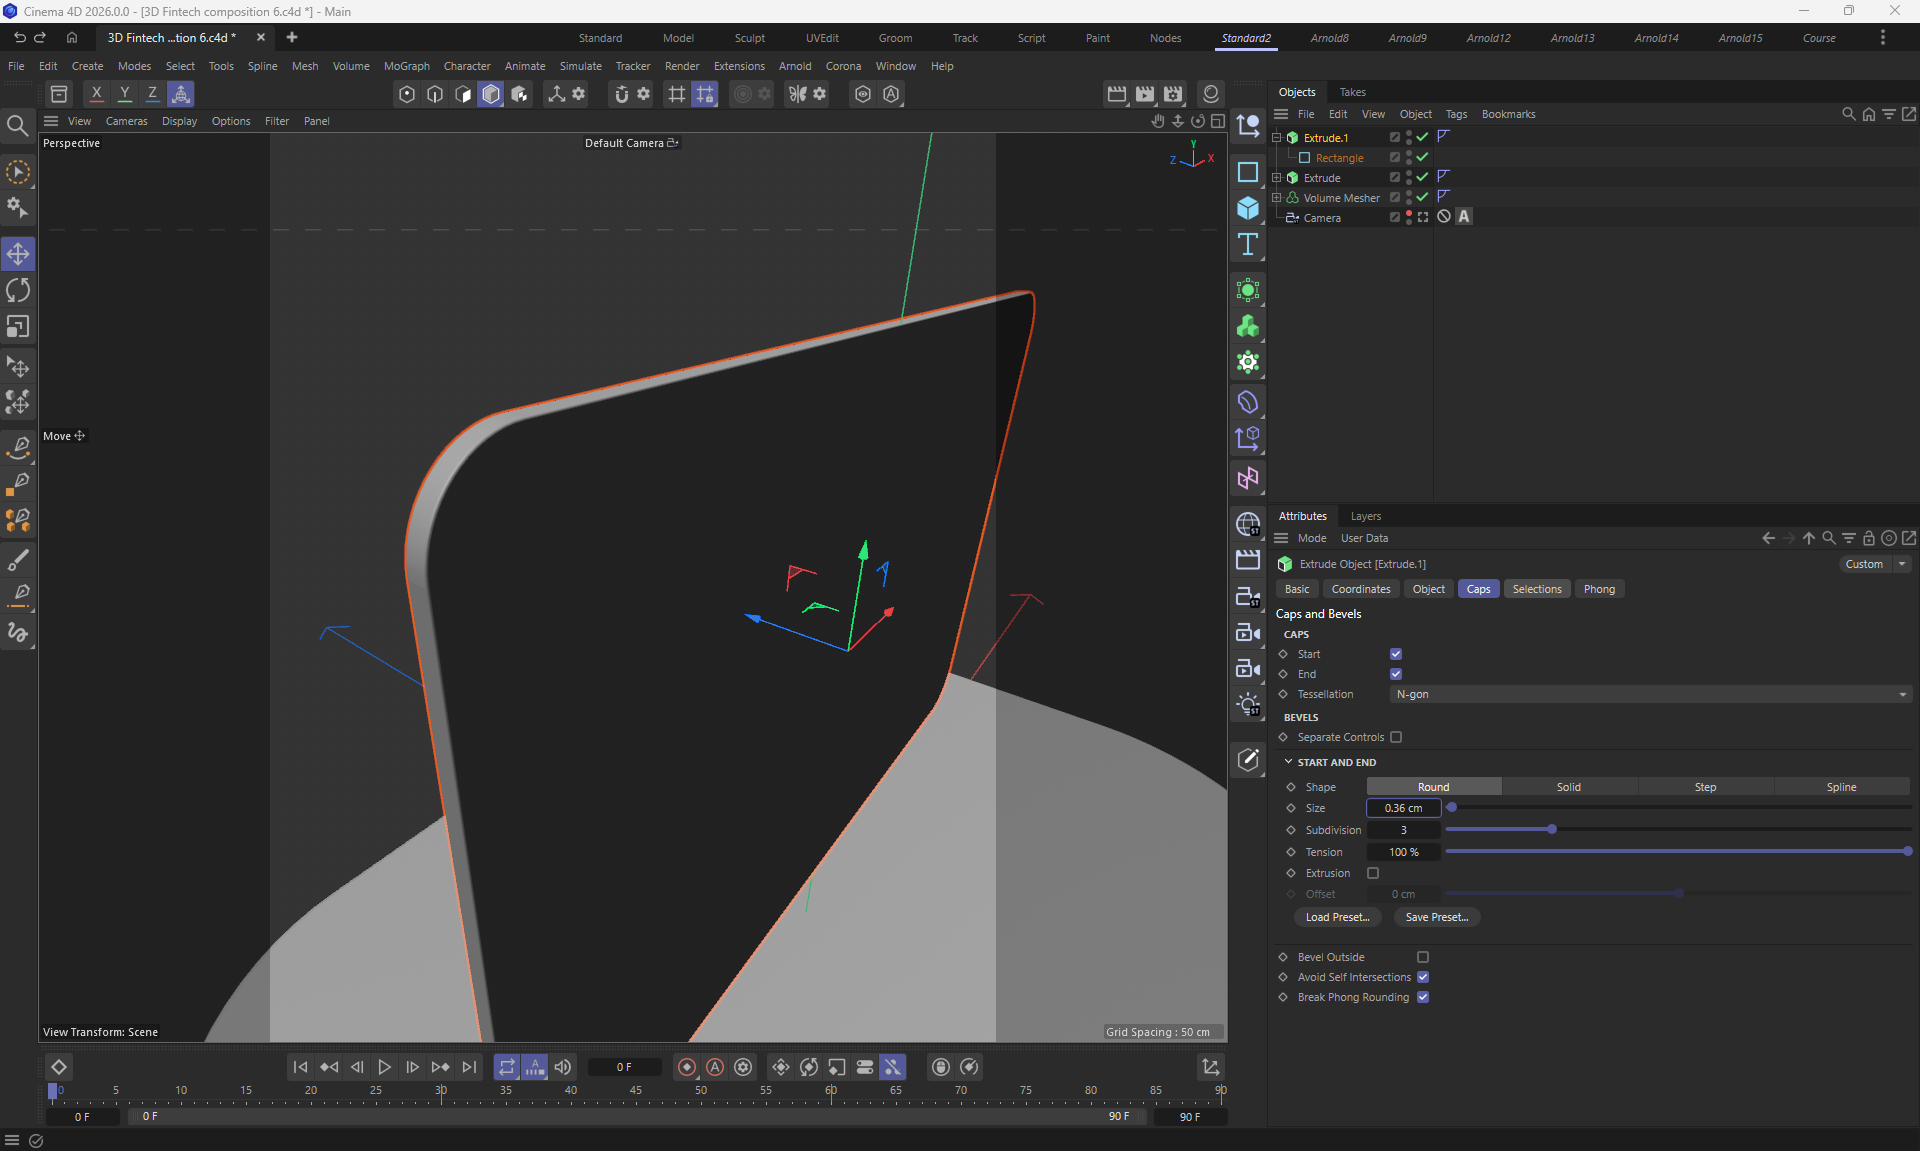Uncheck the Start cap checkbox
Image resolution: width=1920 pixels, height=1151 pixels.
pyautogui.click(x=1396, y=654)
